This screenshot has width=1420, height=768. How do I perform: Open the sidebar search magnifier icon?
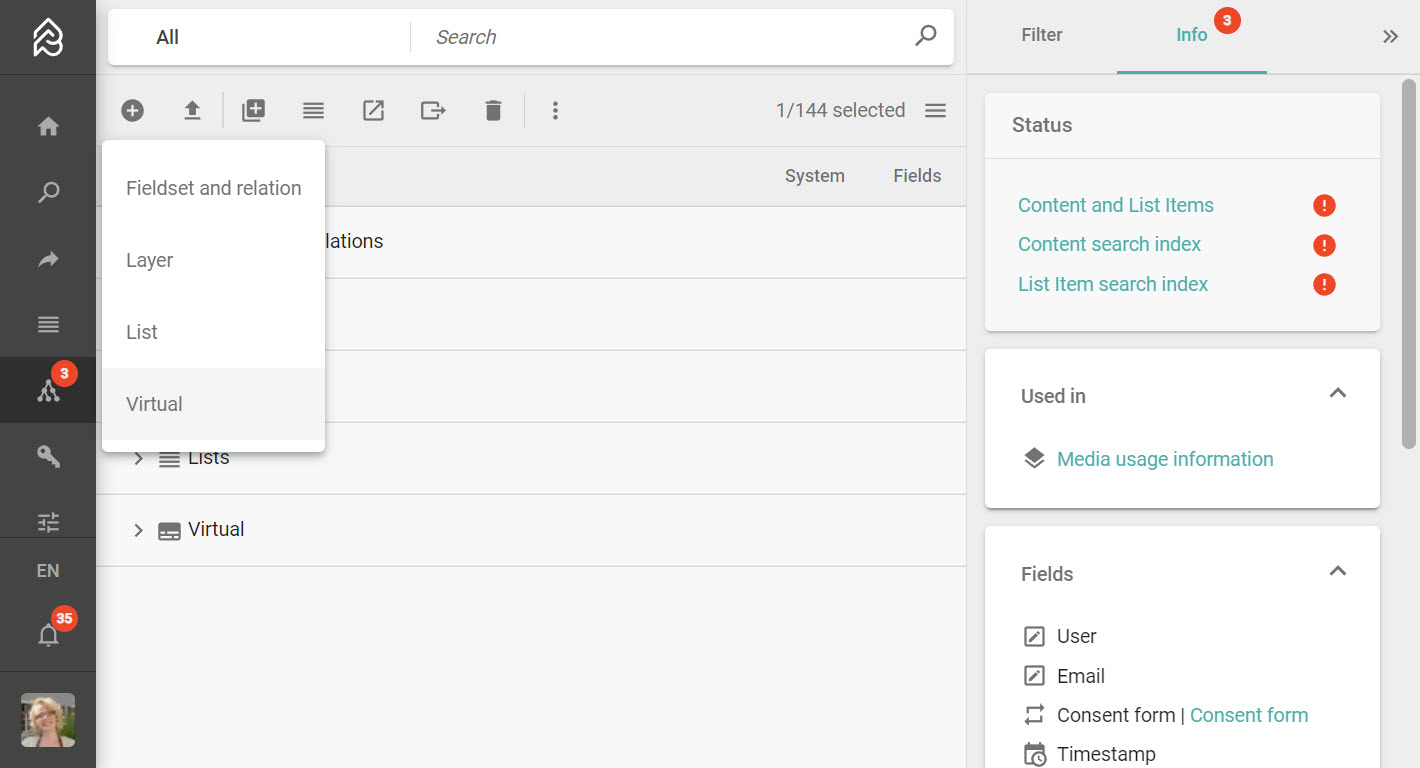48,193
